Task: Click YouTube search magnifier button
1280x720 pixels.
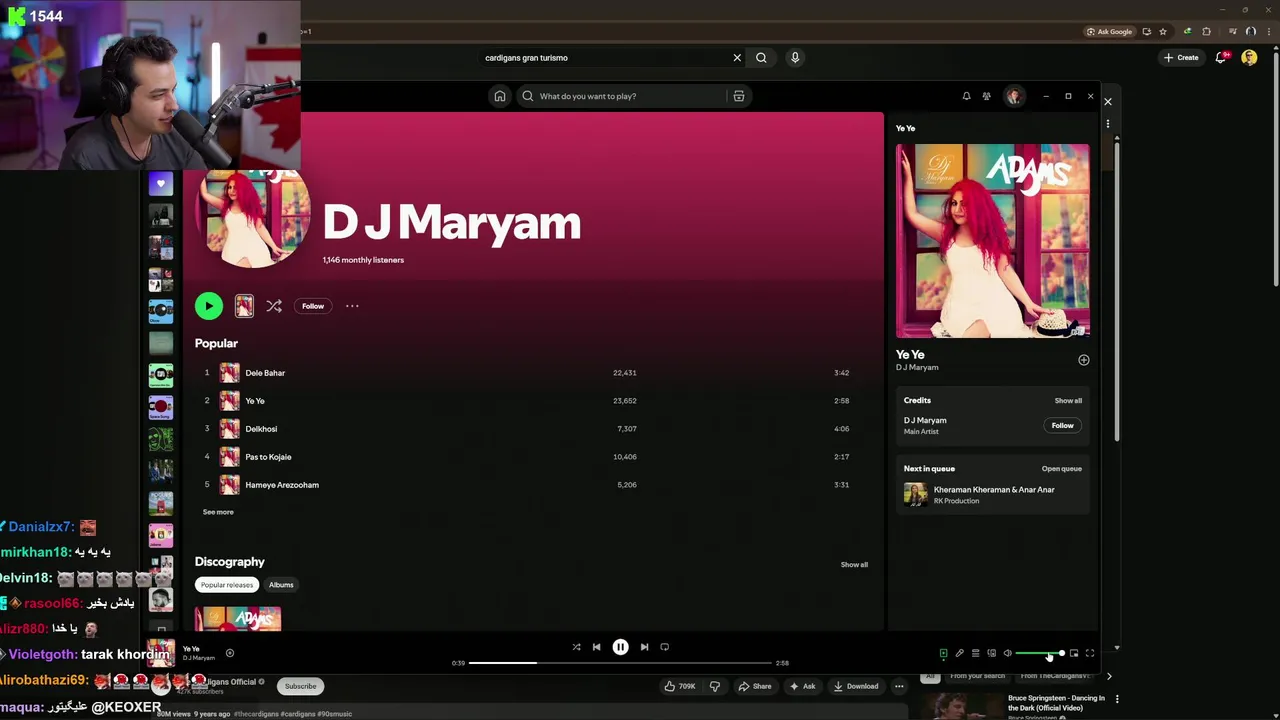Action: [x=761, y=58]
